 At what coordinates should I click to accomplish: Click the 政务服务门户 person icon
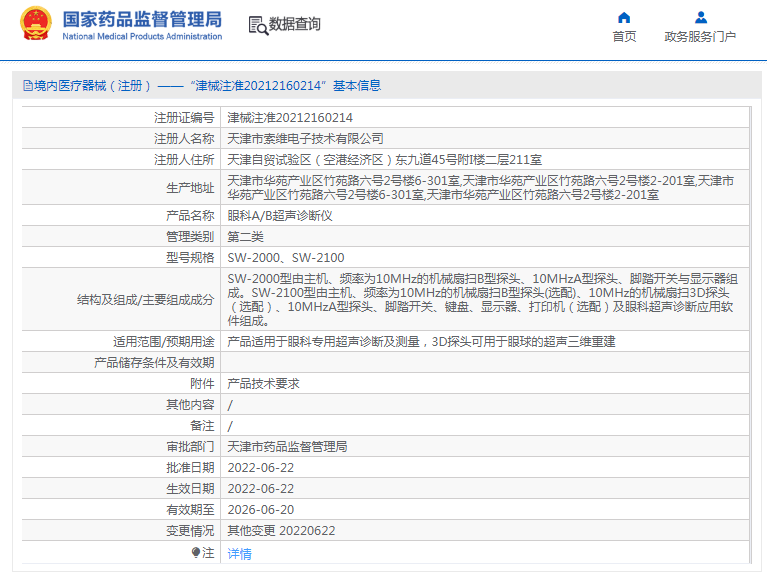click(700, 17)
